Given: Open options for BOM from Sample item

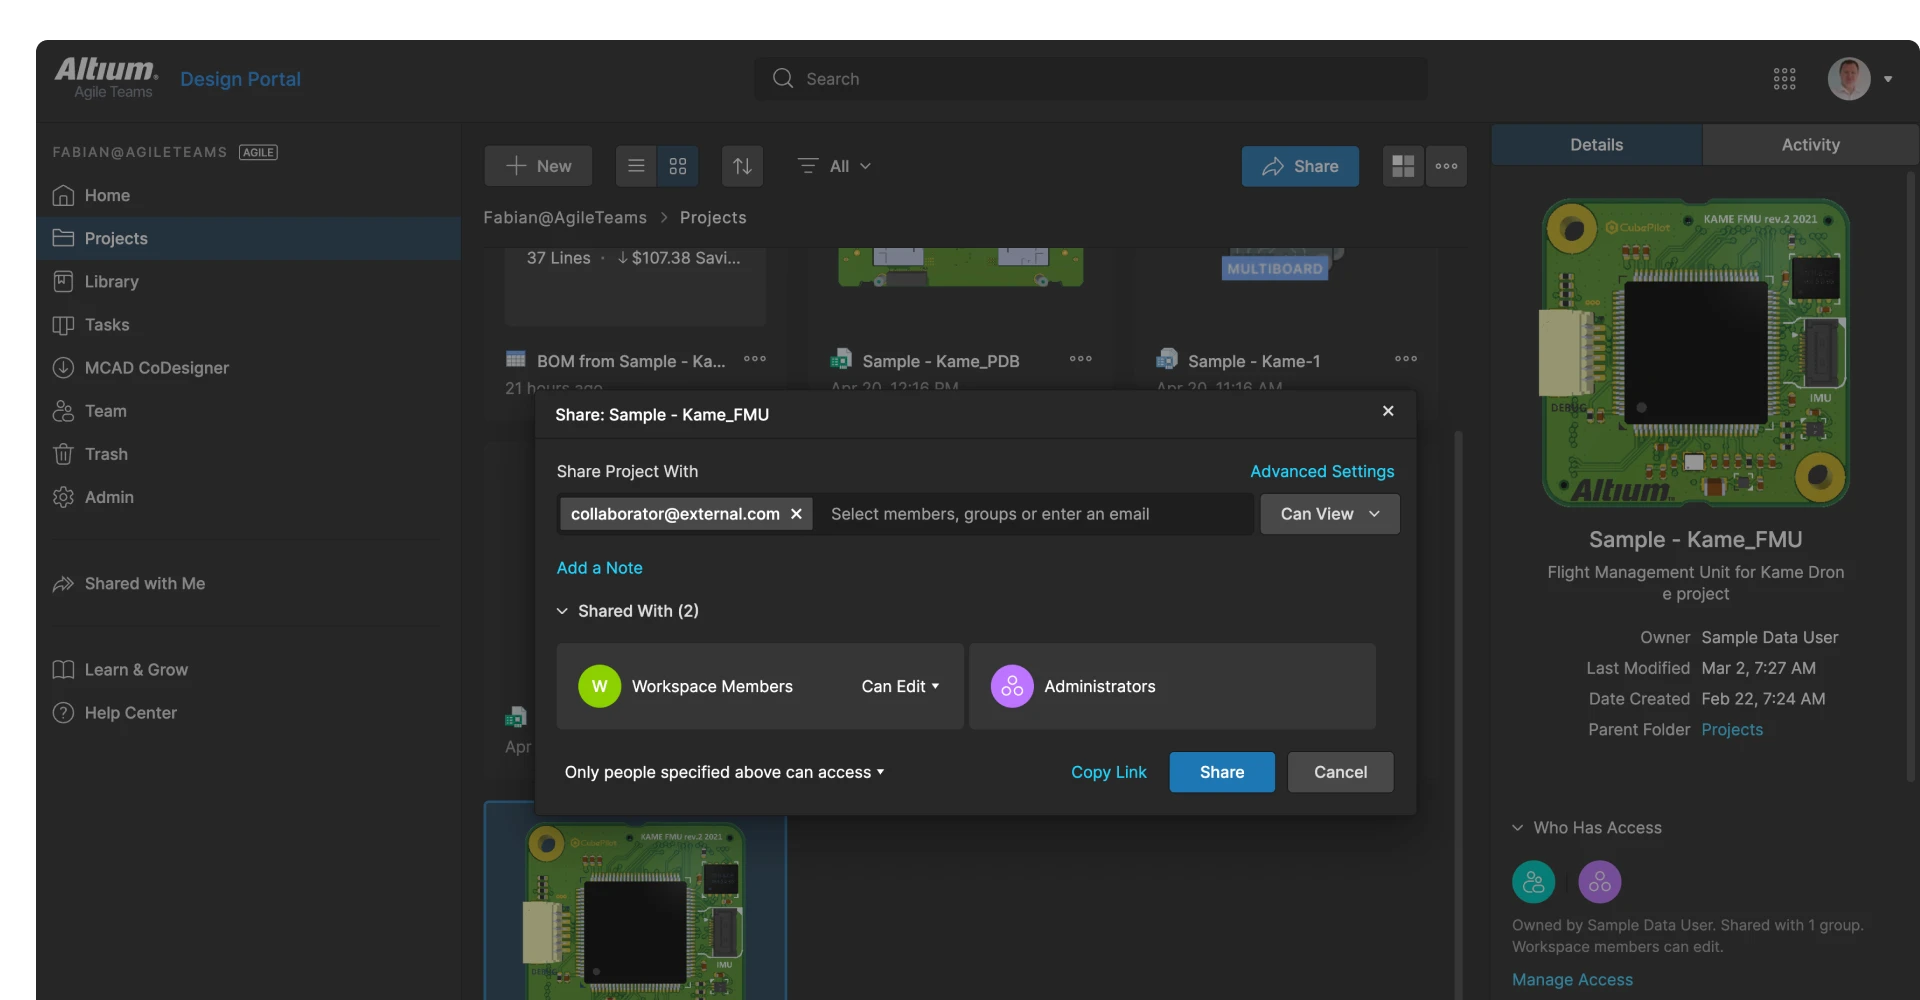Looking at the screenshot, I should click(755, 359).
